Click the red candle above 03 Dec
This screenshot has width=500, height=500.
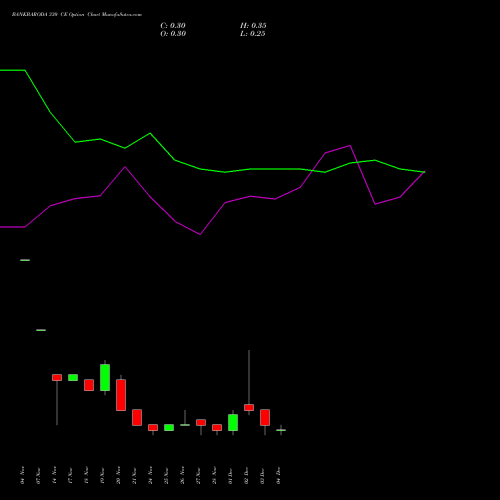265,417
